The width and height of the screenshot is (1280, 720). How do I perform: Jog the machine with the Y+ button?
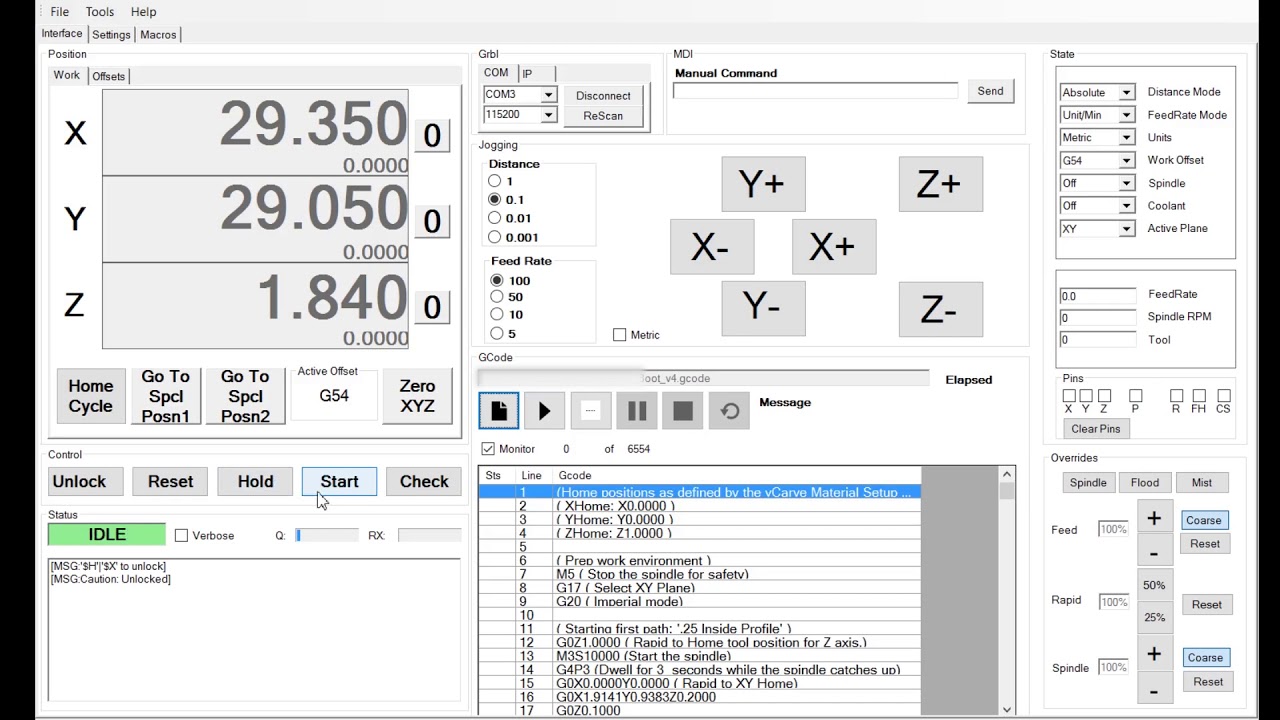tap(762, 184)
